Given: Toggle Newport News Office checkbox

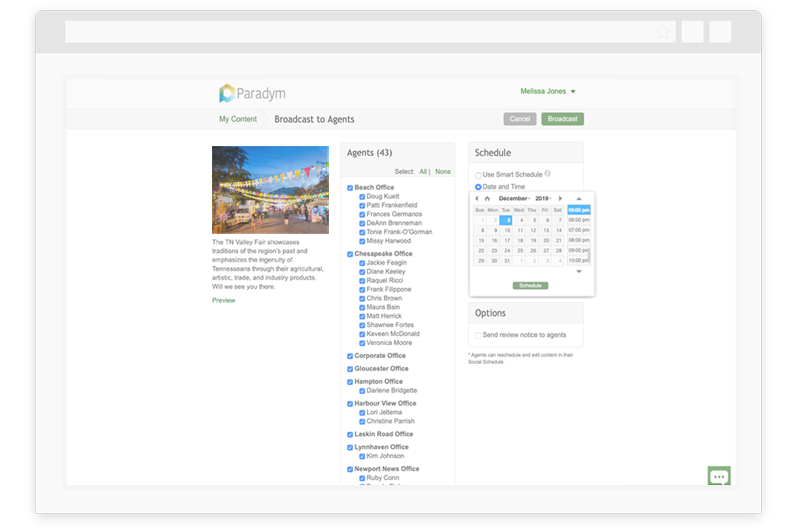Looking at the screenshot, I should pos(350,470).
